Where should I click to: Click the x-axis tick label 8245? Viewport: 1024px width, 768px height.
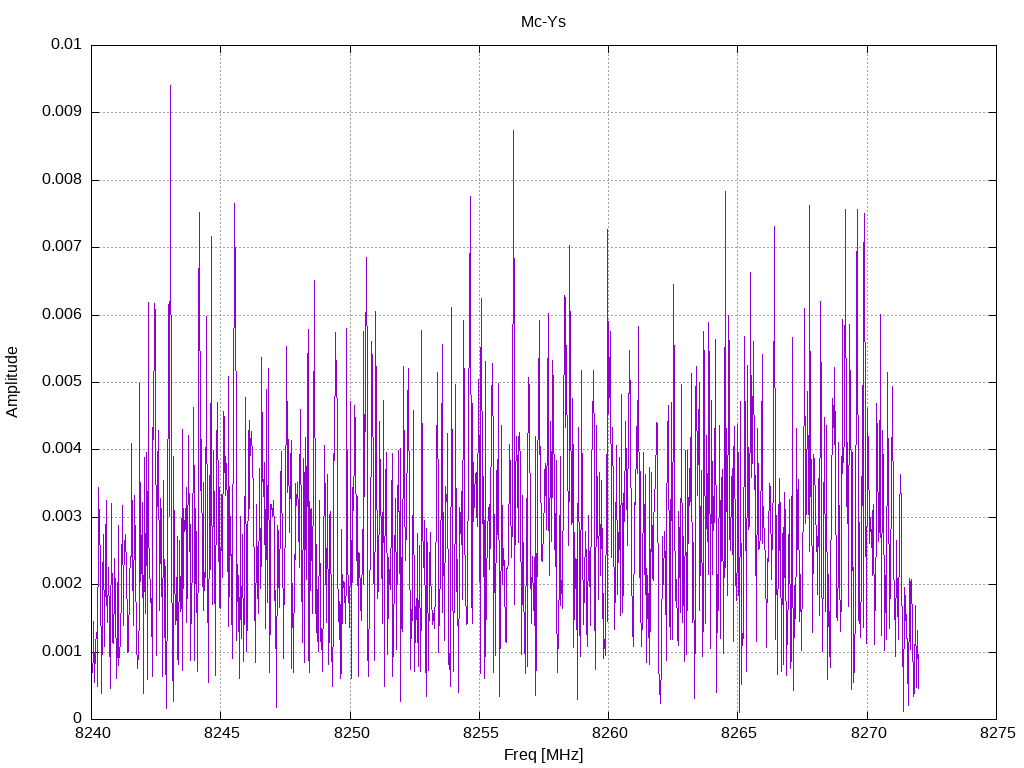pos(221,733)
